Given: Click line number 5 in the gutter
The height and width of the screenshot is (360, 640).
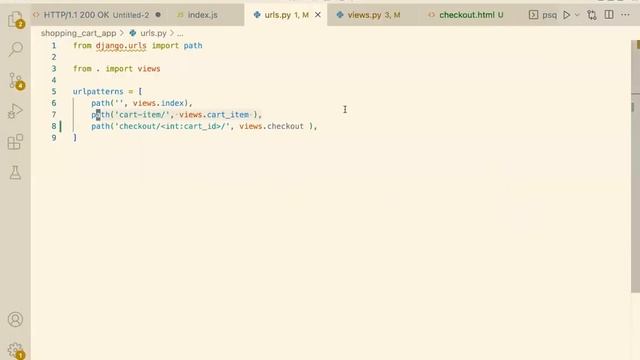Looking at the screenshot, I should pyautogui.click(x=54, y=91).
